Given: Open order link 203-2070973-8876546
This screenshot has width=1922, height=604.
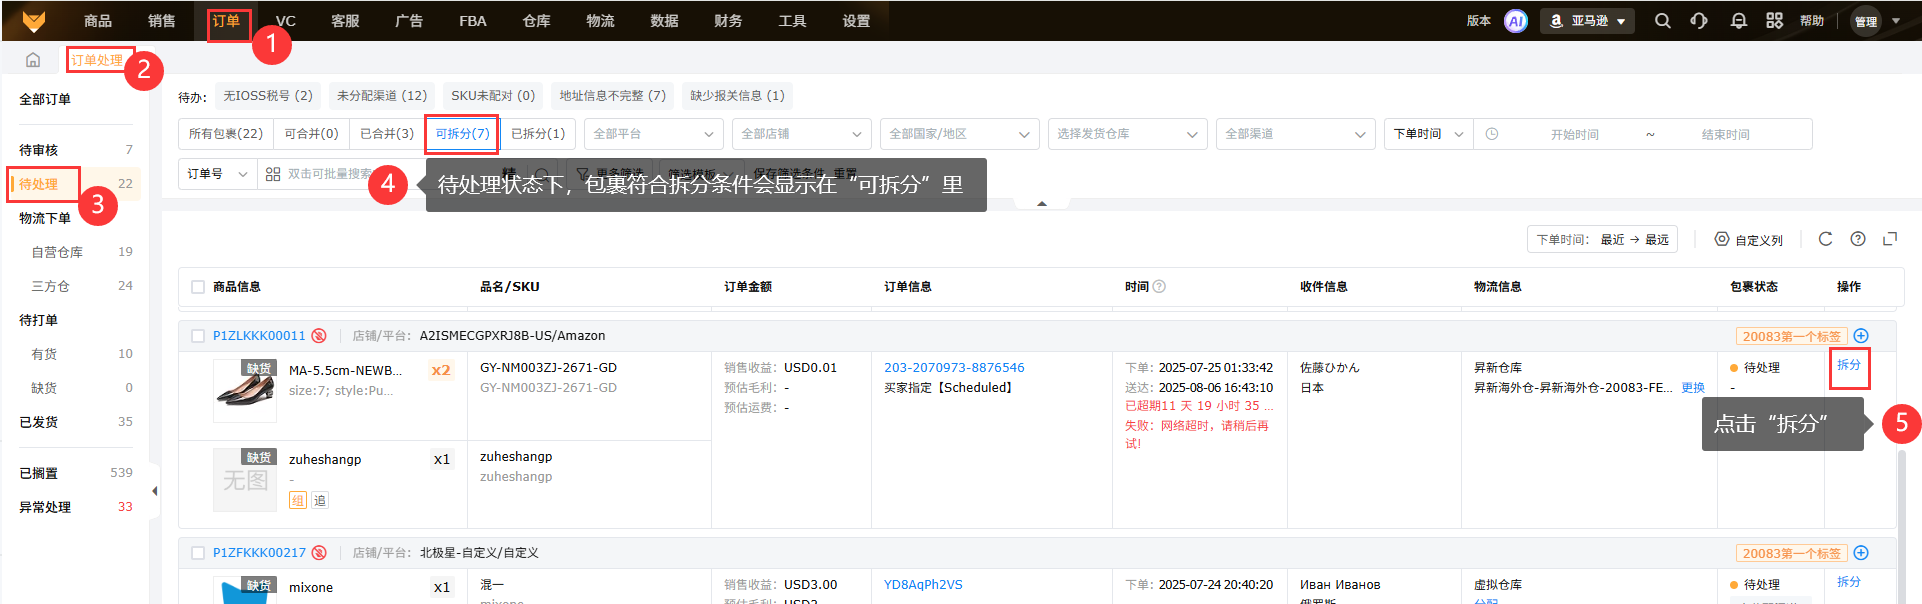Looking at the screenshot, I should (x=953, y=368).
